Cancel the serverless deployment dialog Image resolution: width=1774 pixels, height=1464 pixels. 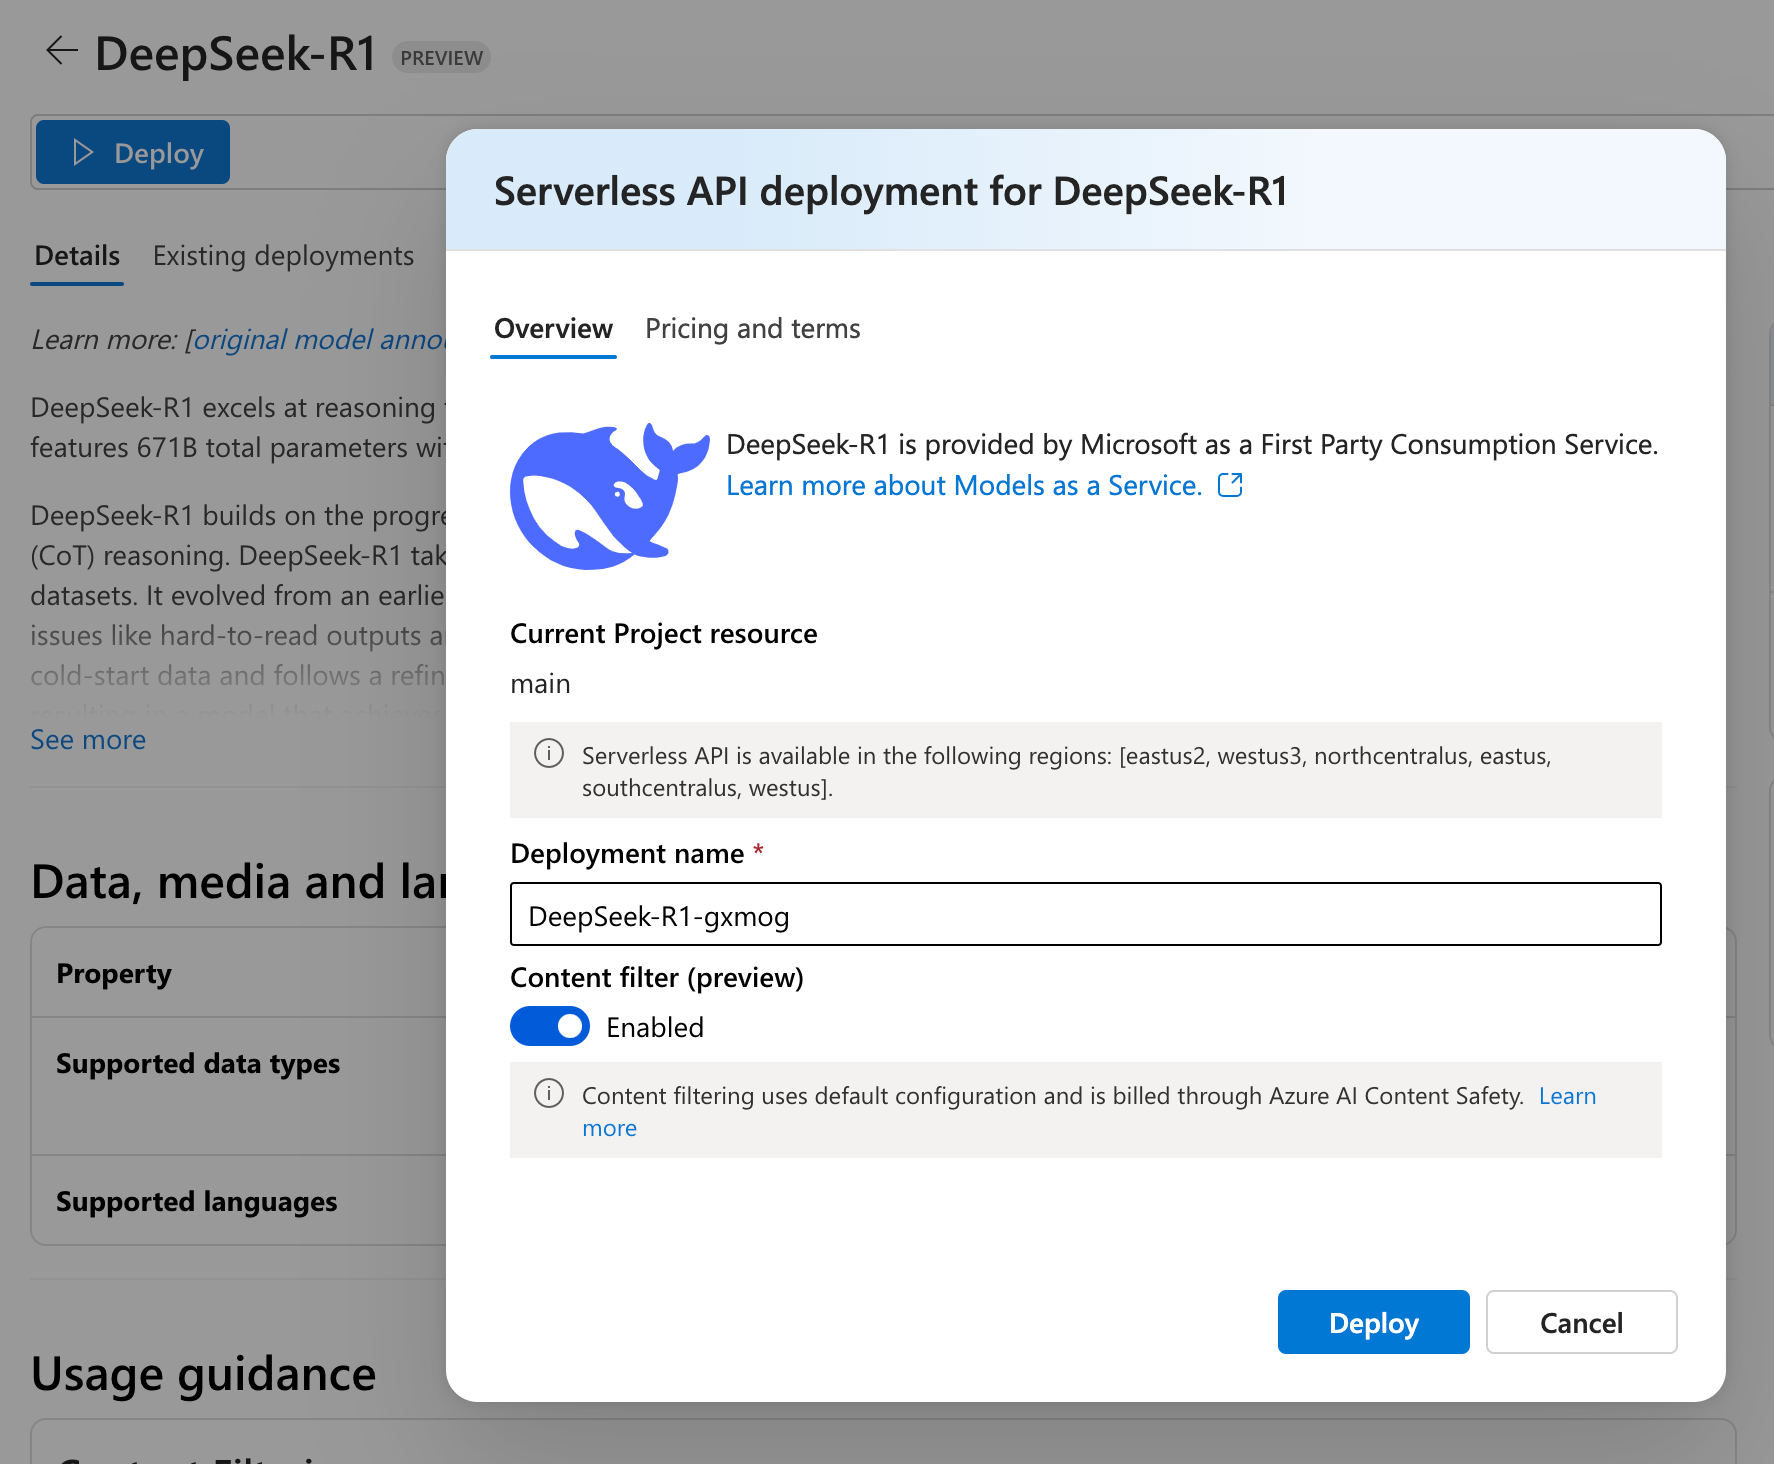(1581, 1322)
